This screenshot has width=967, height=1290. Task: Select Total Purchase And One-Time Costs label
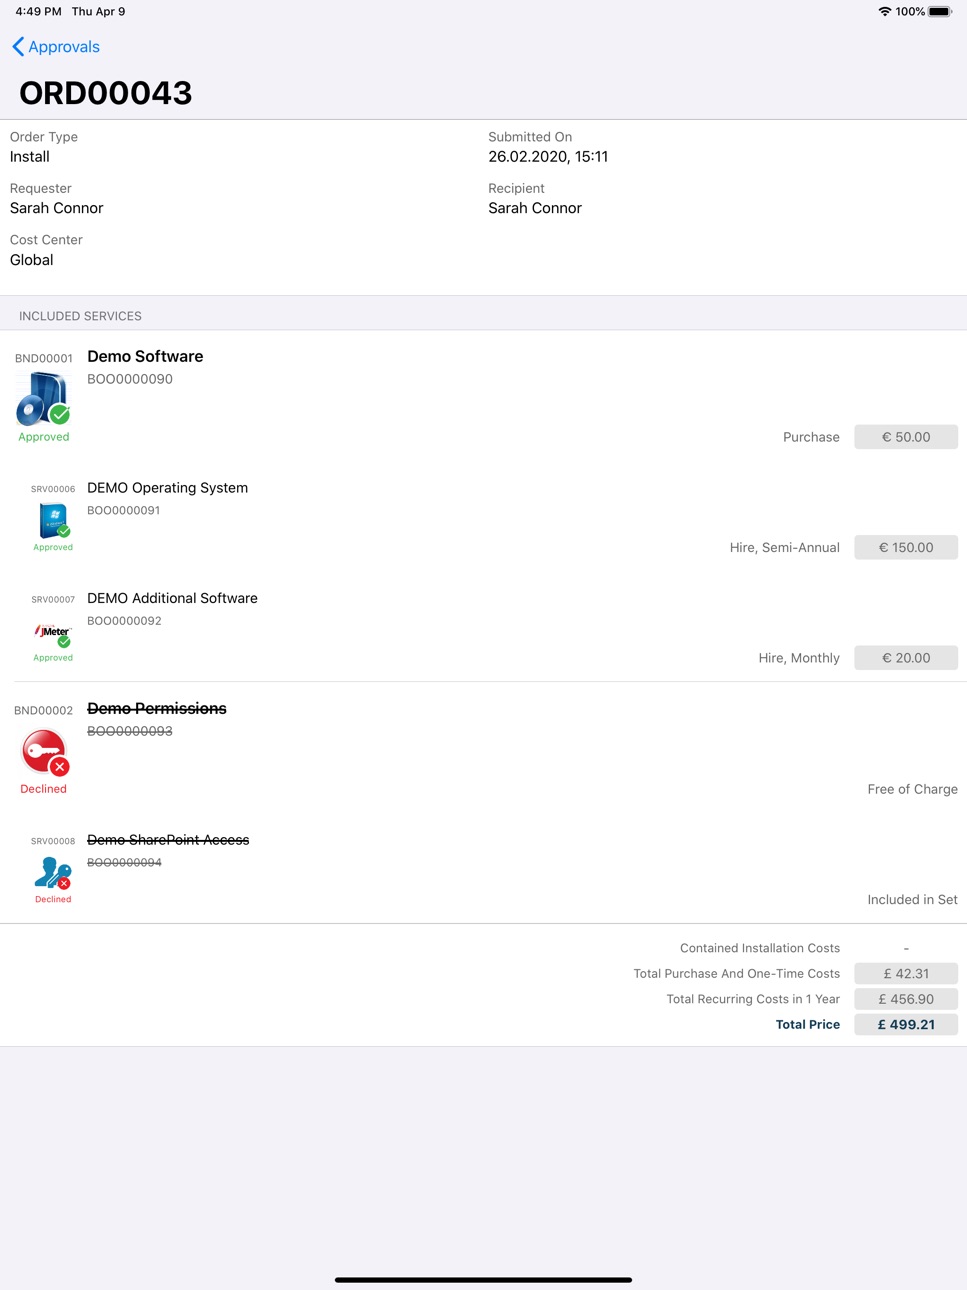[x=737, y=973]
